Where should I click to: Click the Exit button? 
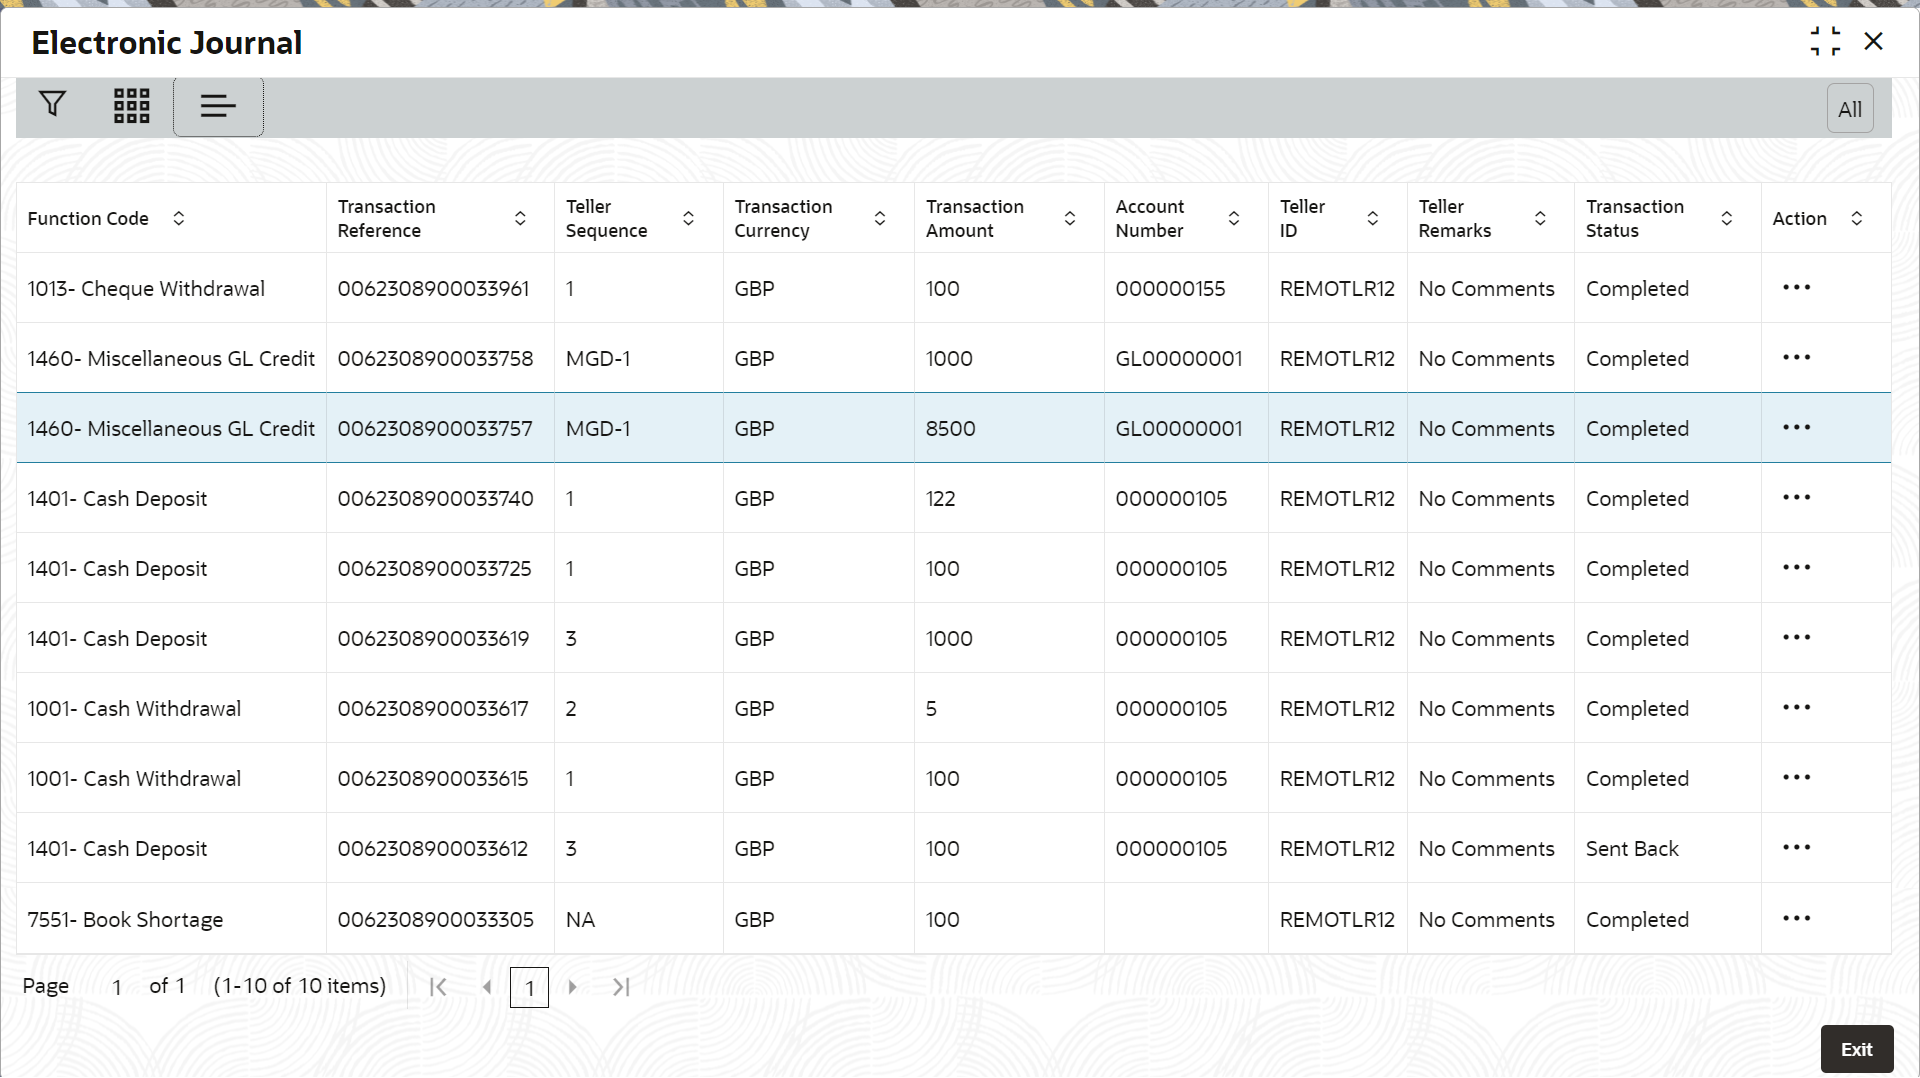1856,1049
